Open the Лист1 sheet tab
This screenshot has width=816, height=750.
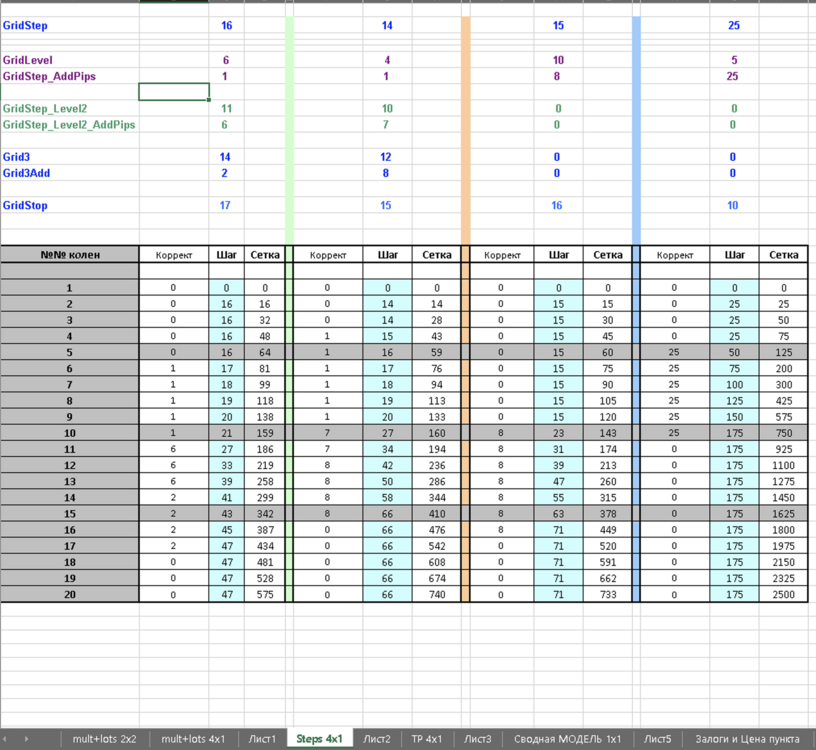click(x=262, y=739)
